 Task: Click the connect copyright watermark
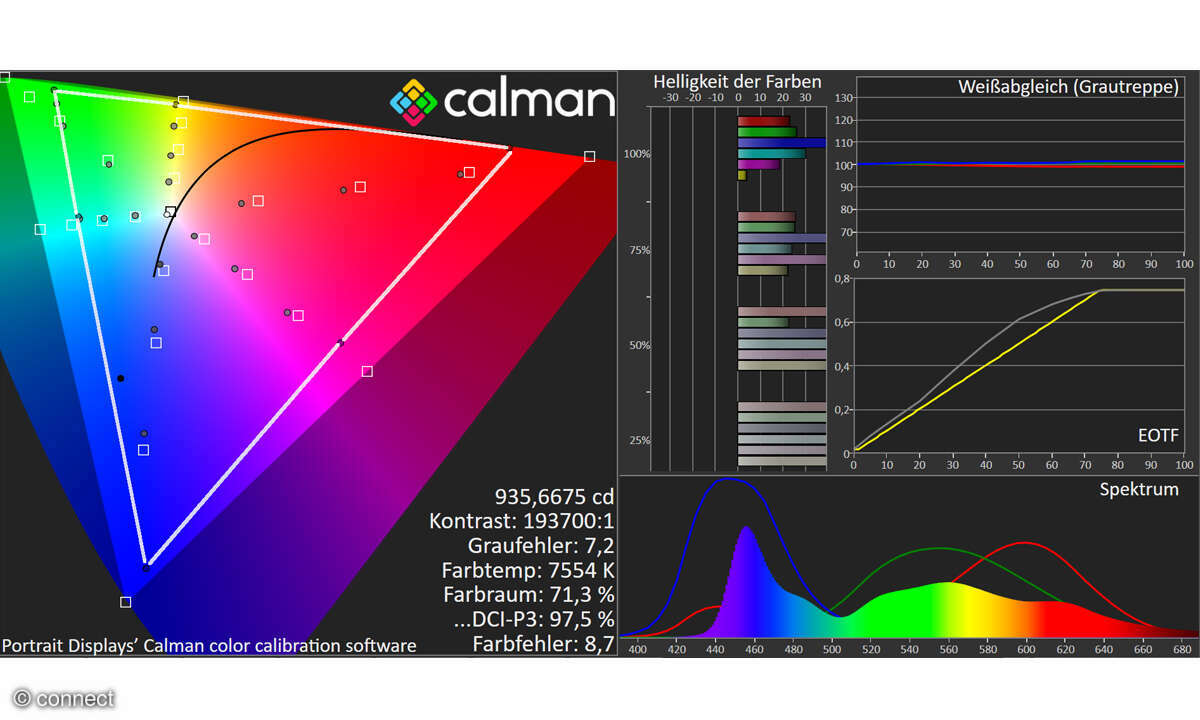[63, 698]
